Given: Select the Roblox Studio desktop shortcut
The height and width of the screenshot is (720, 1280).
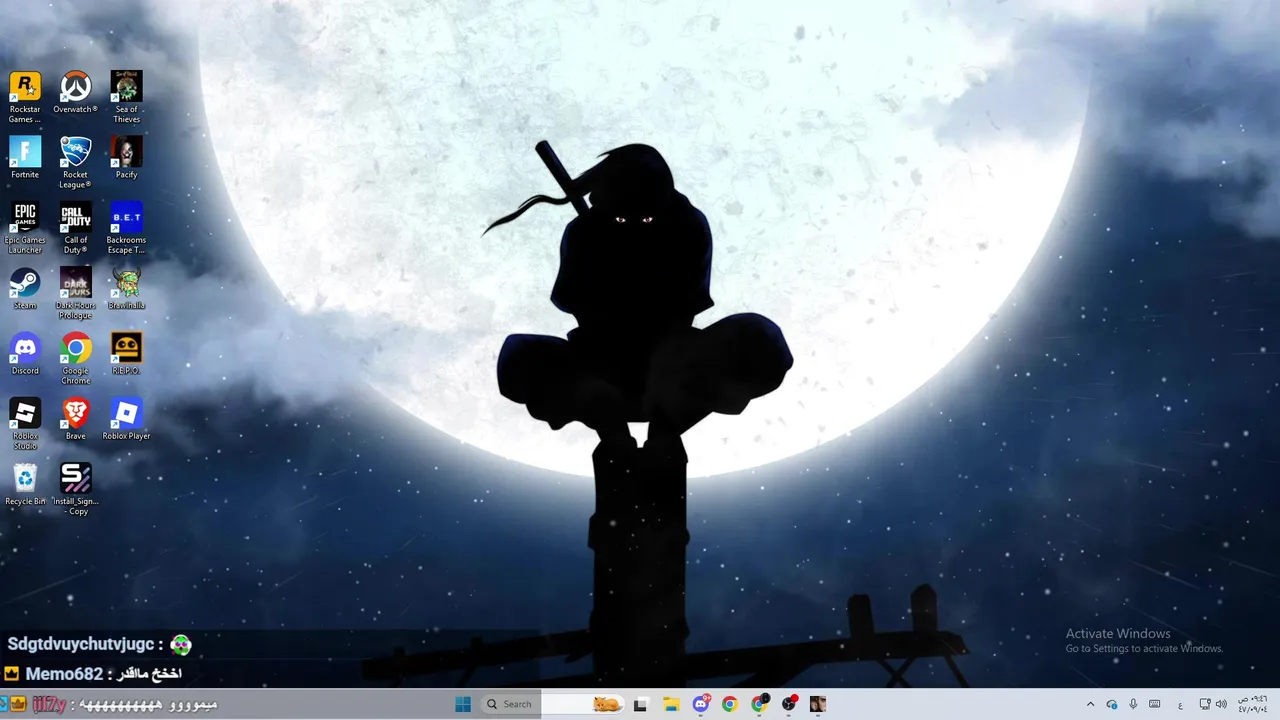Looking at the screenshot, I should coord(25,423).
